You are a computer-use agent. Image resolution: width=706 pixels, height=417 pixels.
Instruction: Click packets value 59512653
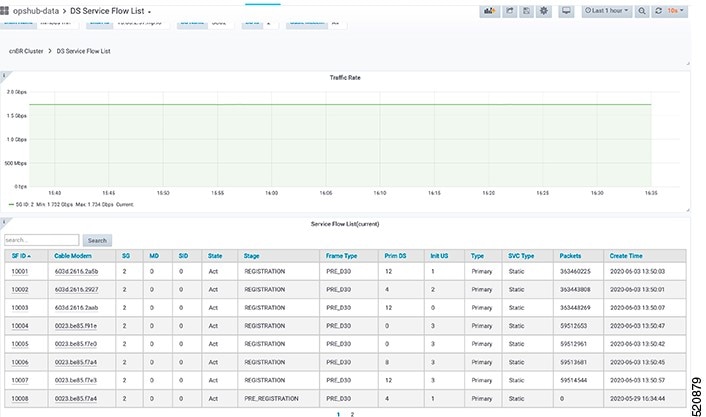click(574, 326)
